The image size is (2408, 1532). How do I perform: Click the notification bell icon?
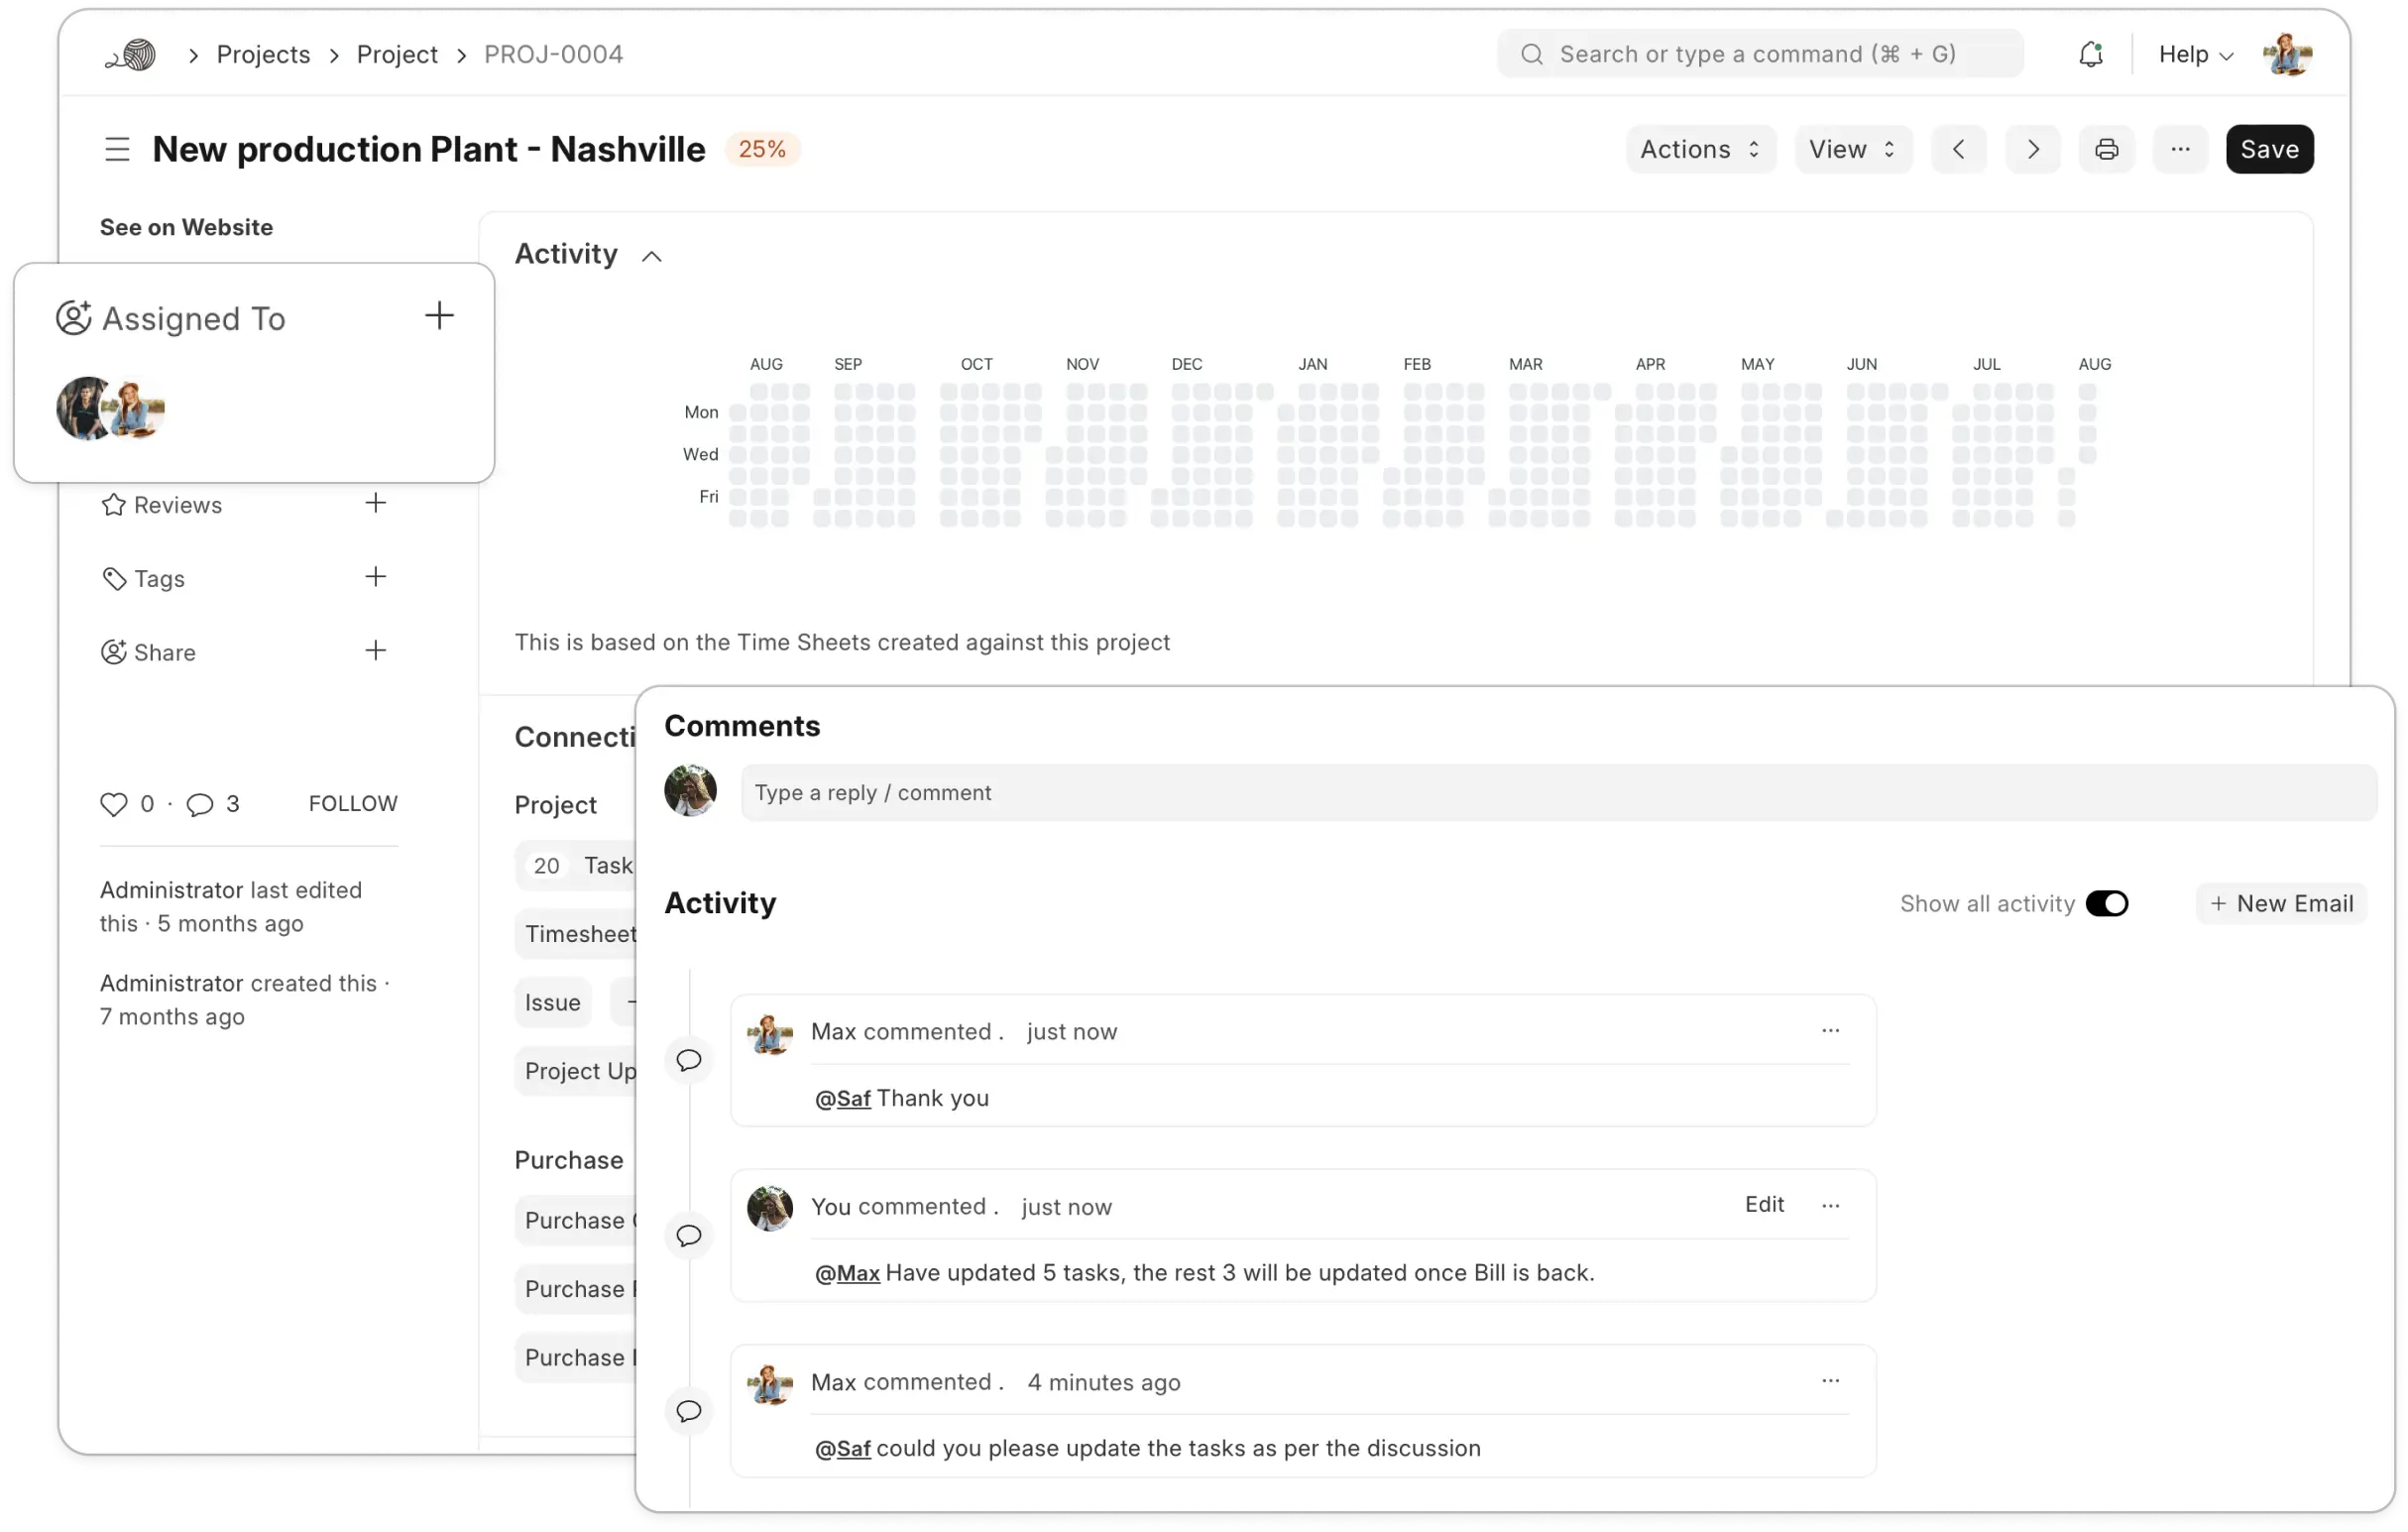click(x=2090, y=54)
